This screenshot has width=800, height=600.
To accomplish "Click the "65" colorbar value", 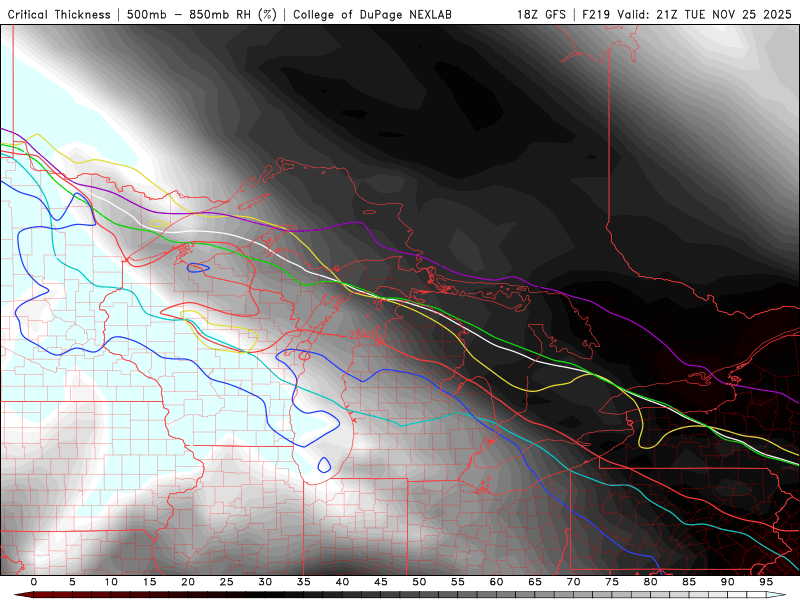I will 535,582.
